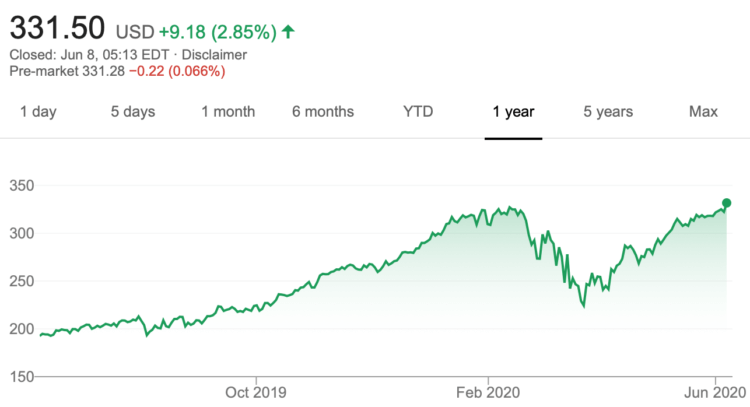Click the Feb 2020 axis marker
Image resolution: width=750 pixels, height=407 pixels.
tap(488, 393)
